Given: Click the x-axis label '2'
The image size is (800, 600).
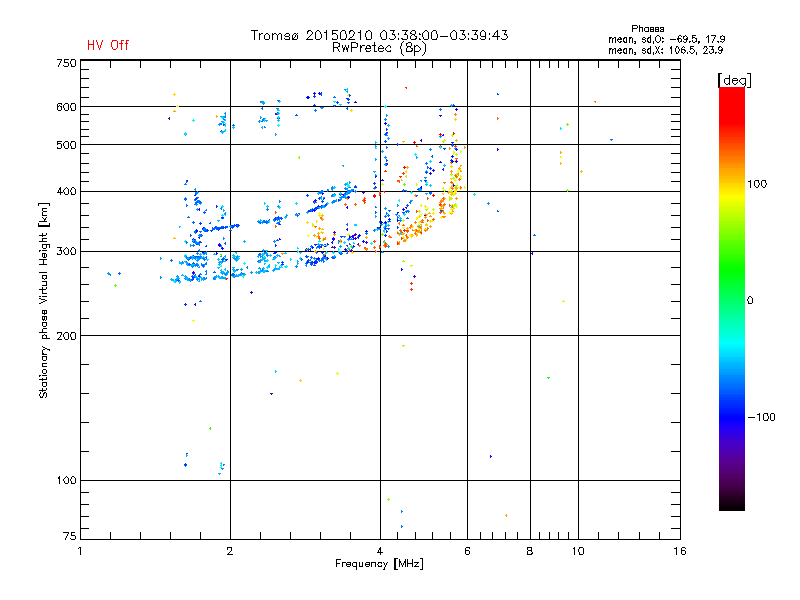Looking at the screenshot, I should click(x=230, y=551).
